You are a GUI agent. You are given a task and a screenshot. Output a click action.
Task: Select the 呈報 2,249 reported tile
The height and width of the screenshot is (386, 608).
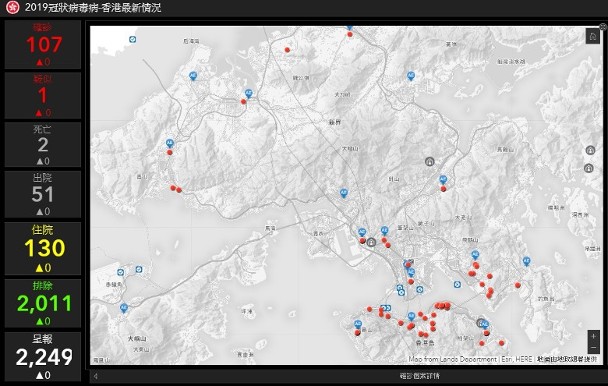(x=43, y=357)
